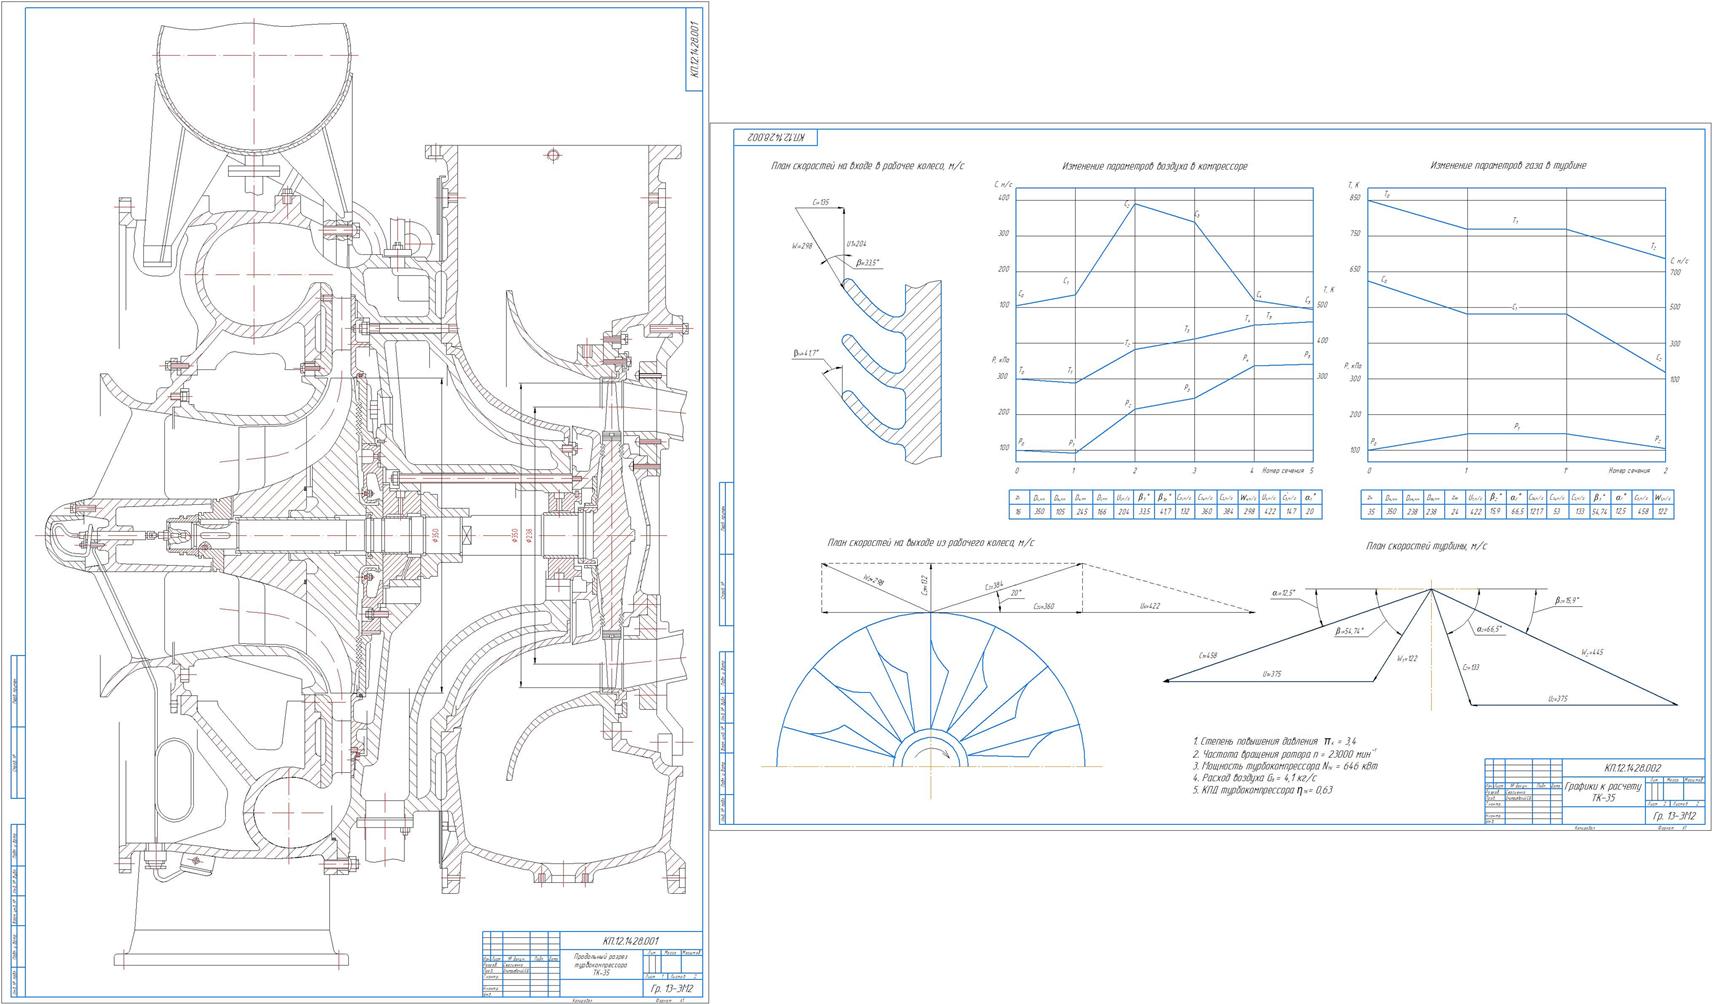Viewport: 1712px width, 1004px height.
Task: Click the 'W₂=445' label on the turbine velocity plan
Action: coord(1592,653)
